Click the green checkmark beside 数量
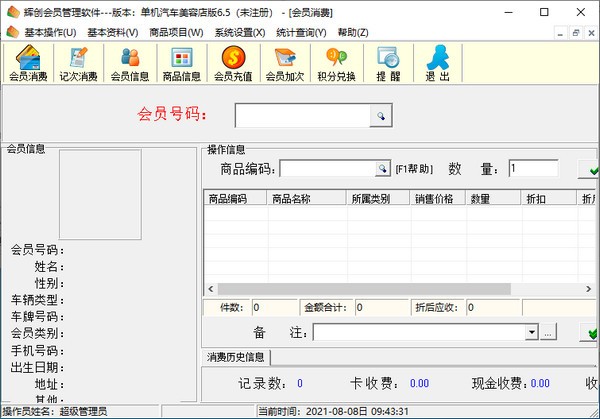Viewport: 600px width, 419px height. pos(590,169)
